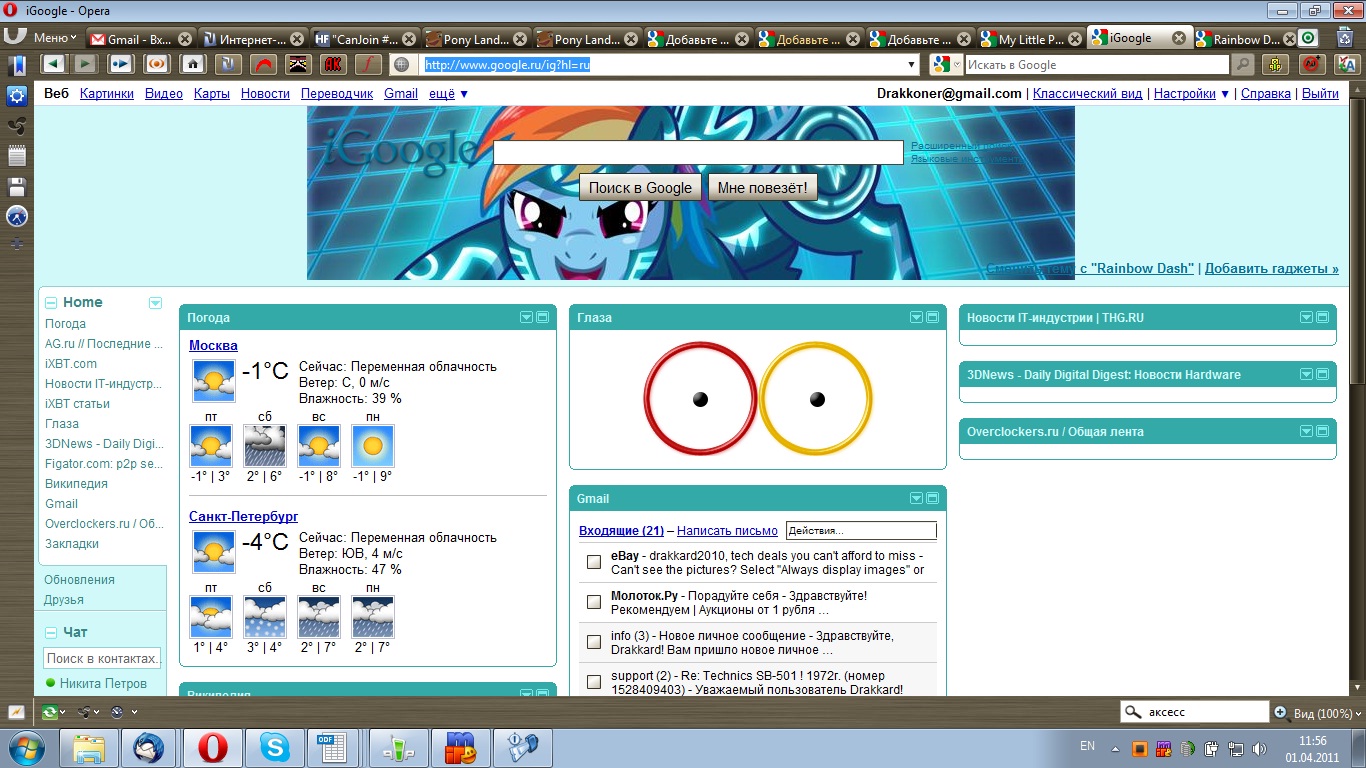Open the Действия... actions dropdown in Gmail gadget
The height and width of the screenshot is (768, 1366).
861,531
